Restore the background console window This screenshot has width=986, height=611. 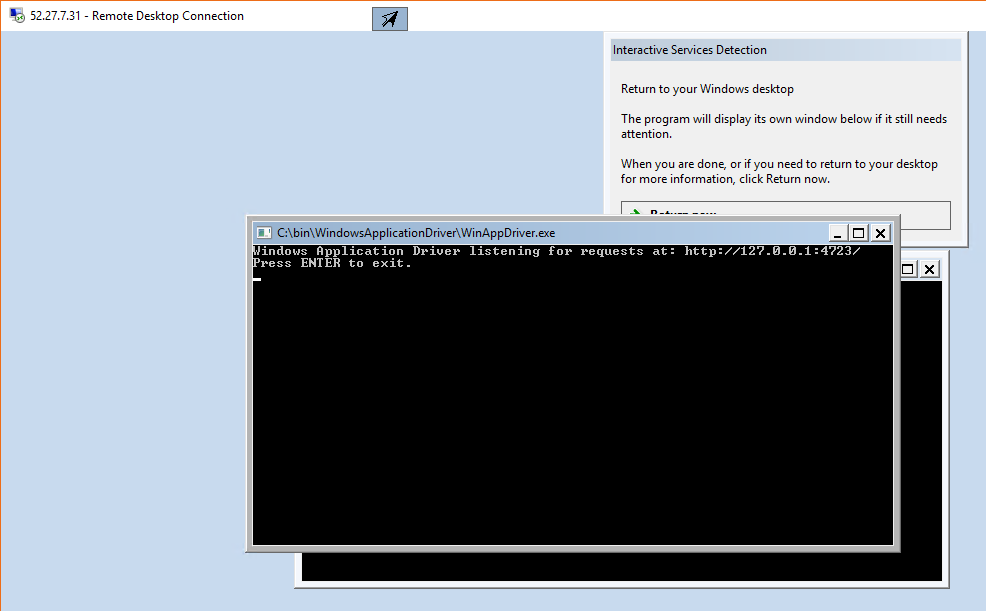[908, 268]
